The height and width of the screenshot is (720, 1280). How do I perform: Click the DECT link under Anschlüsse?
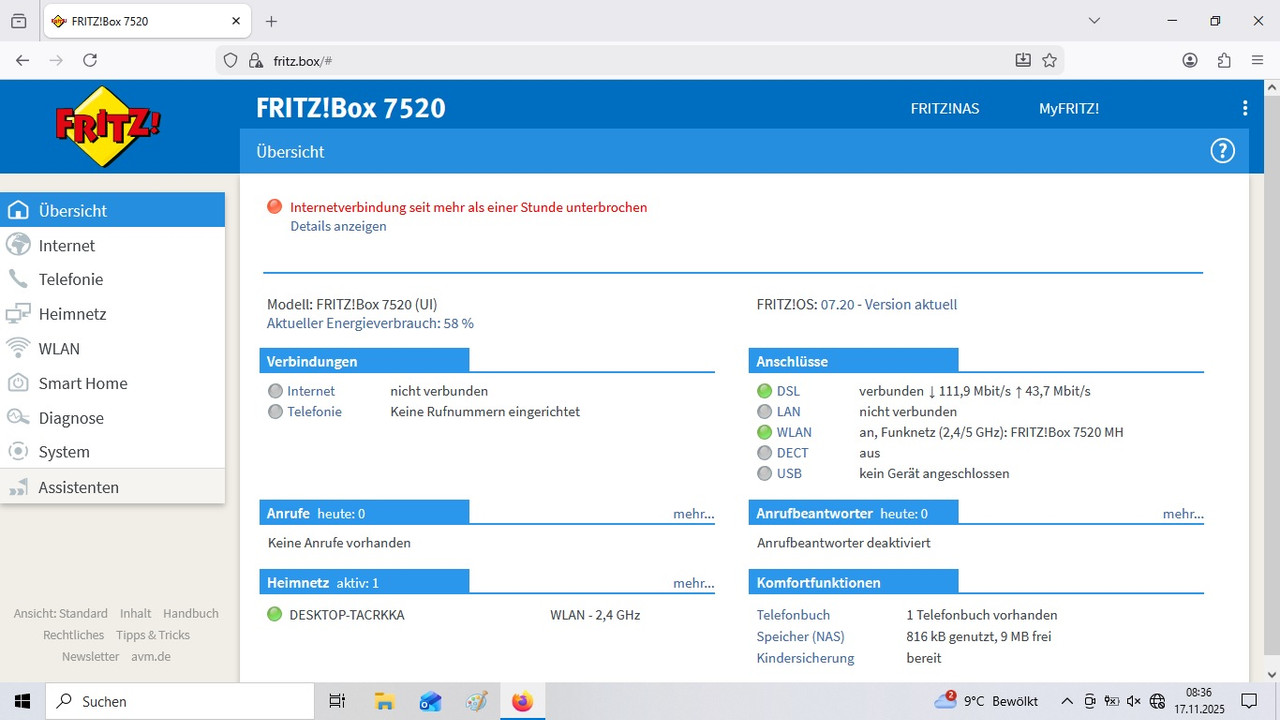(x=792, y=453)
